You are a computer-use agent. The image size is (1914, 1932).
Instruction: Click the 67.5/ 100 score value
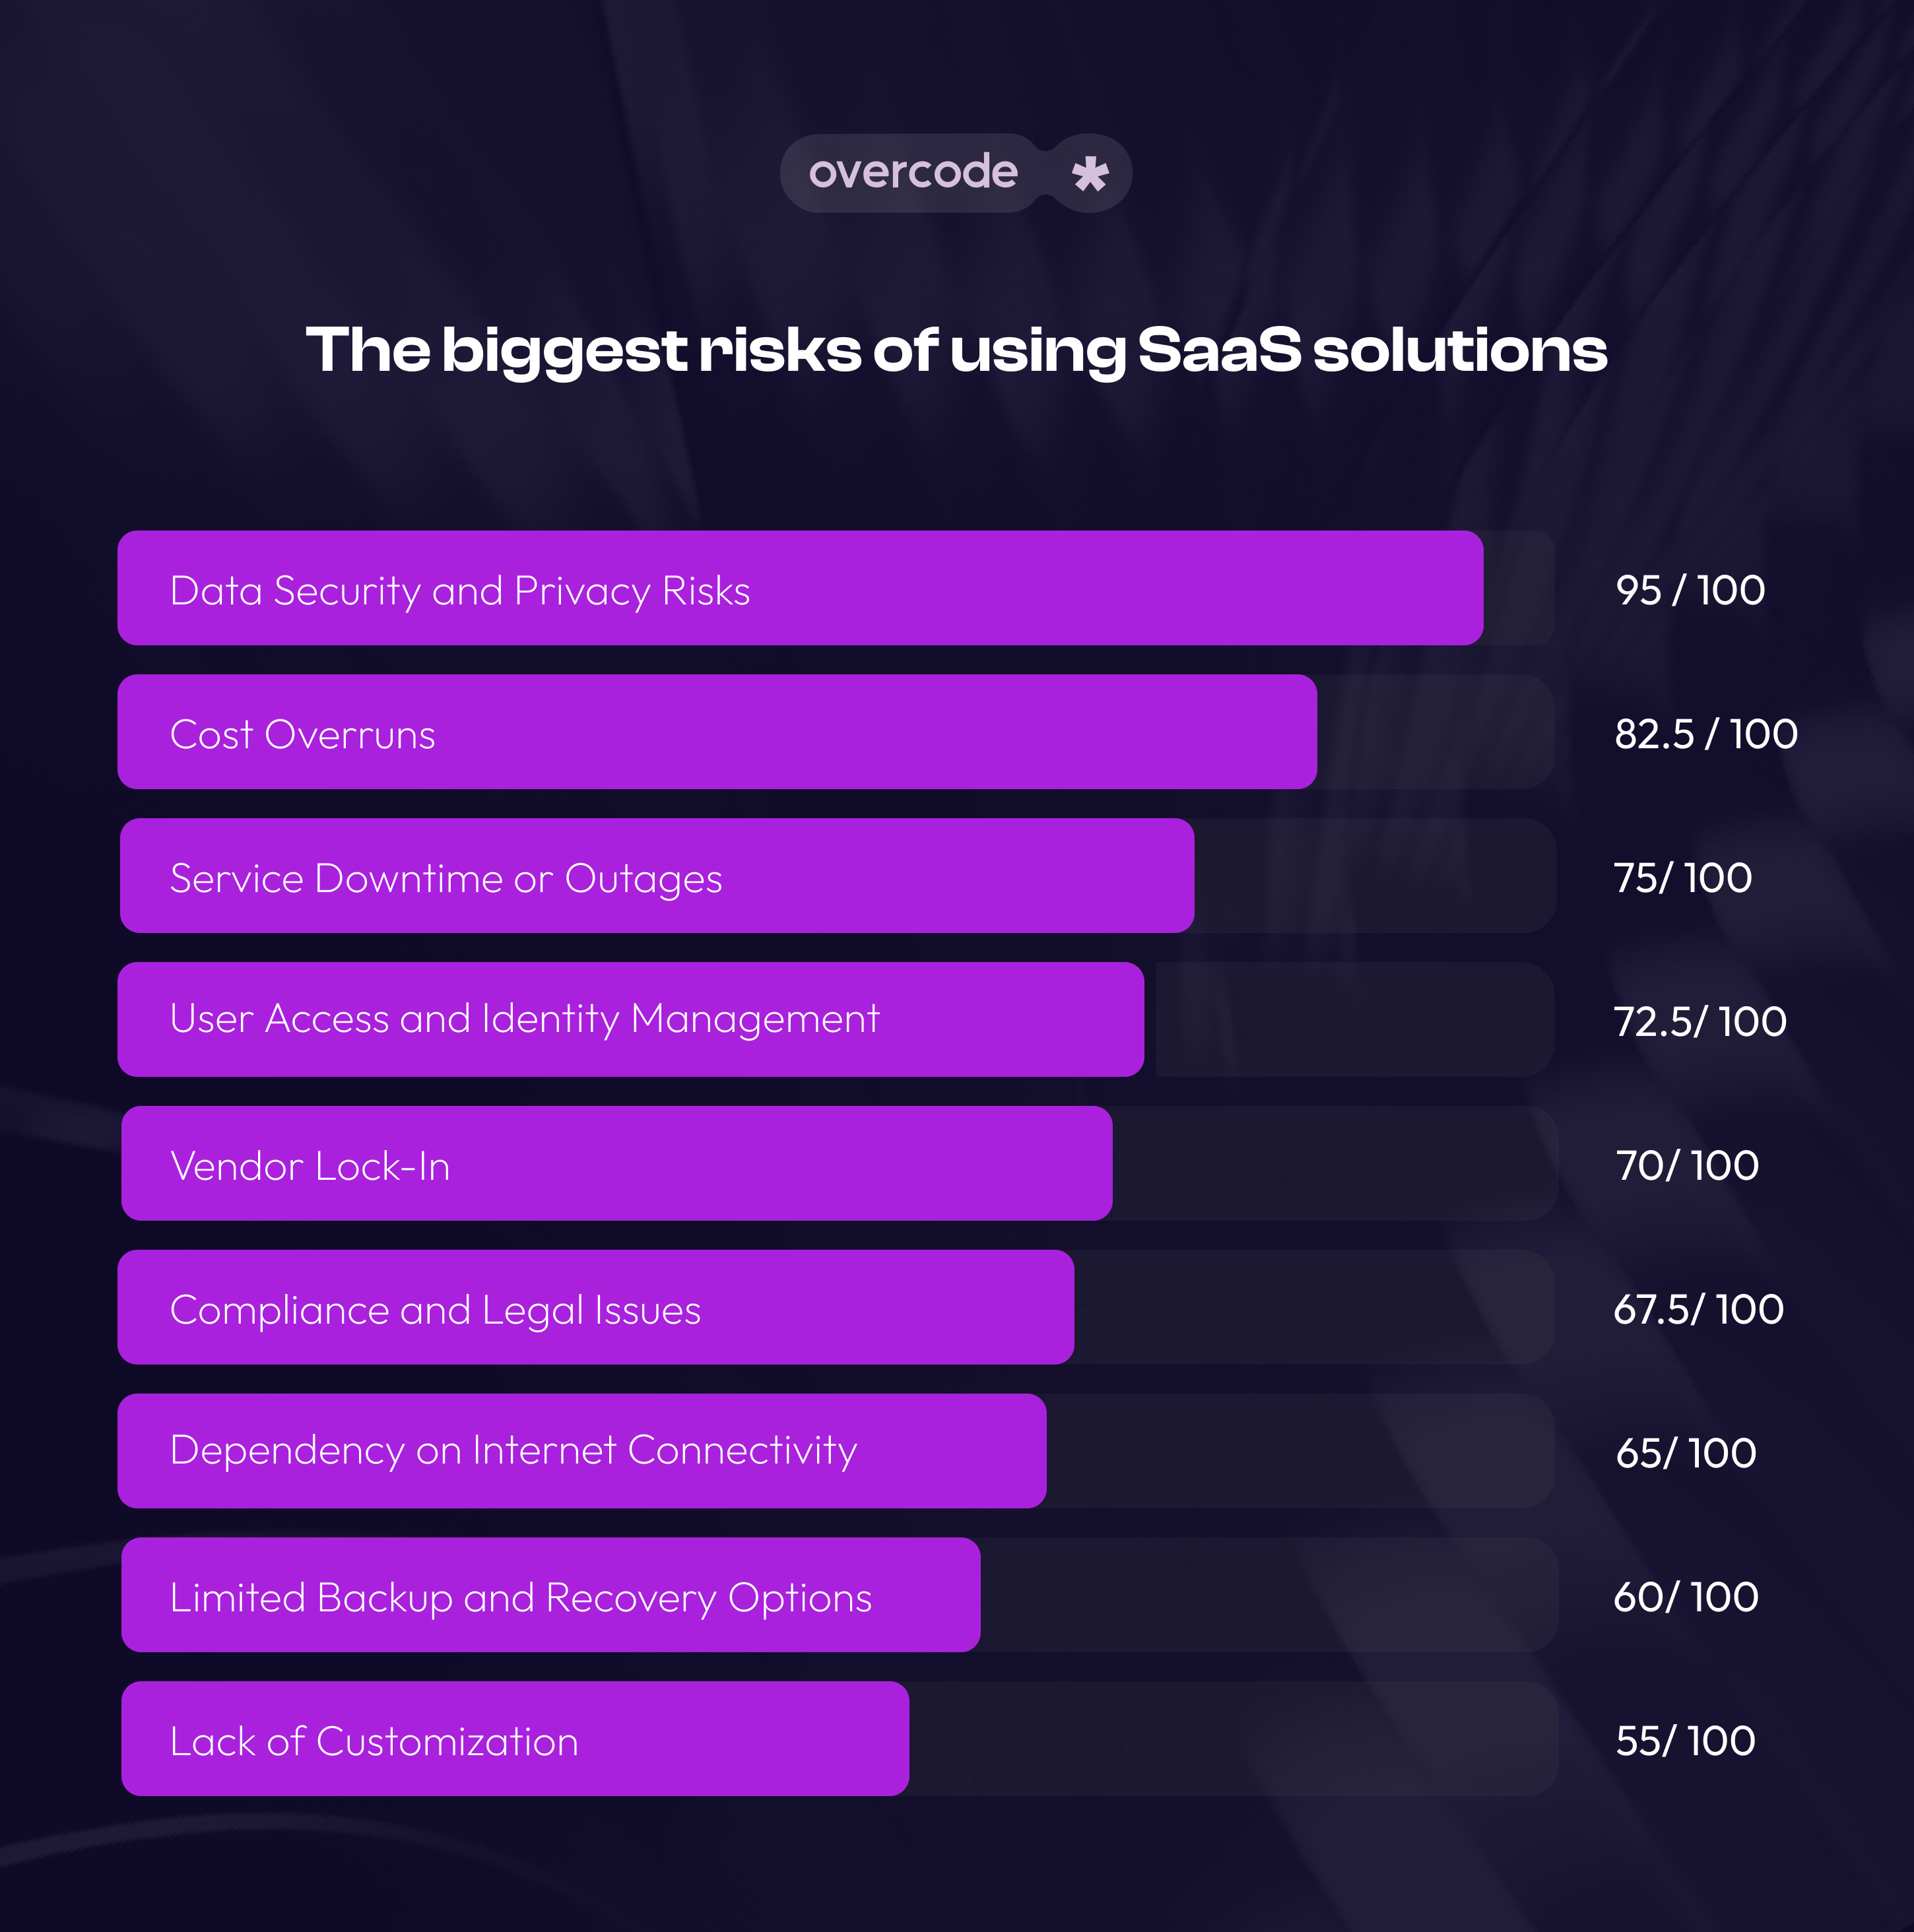coord(1699,1310)
